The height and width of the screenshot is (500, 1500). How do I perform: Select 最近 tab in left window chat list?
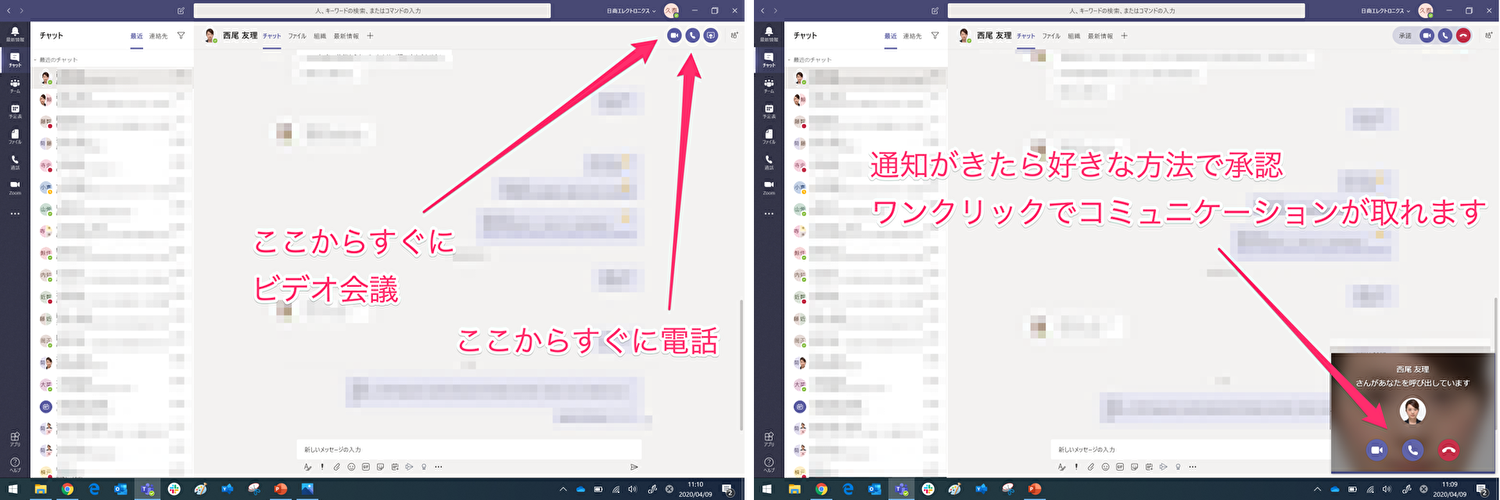pos(136,35)
